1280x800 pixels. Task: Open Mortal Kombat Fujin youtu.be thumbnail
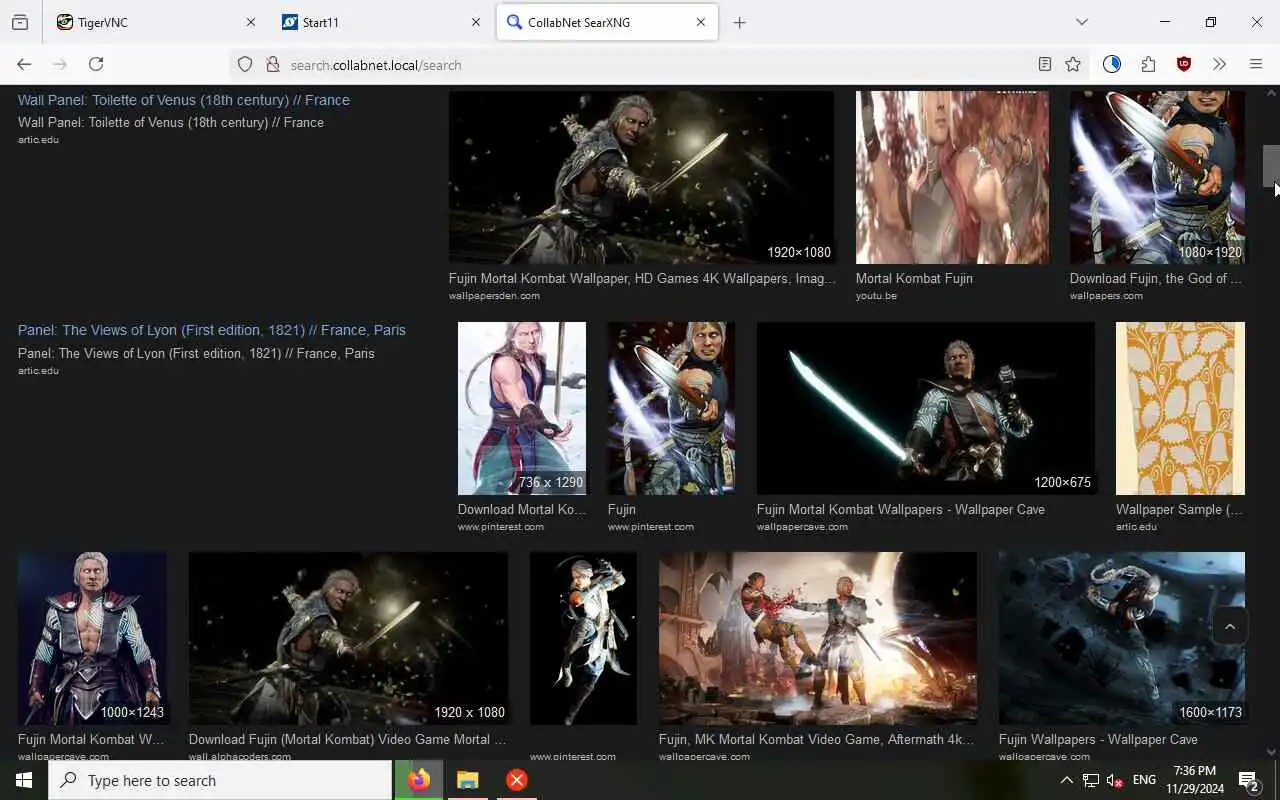pos(952,177)
